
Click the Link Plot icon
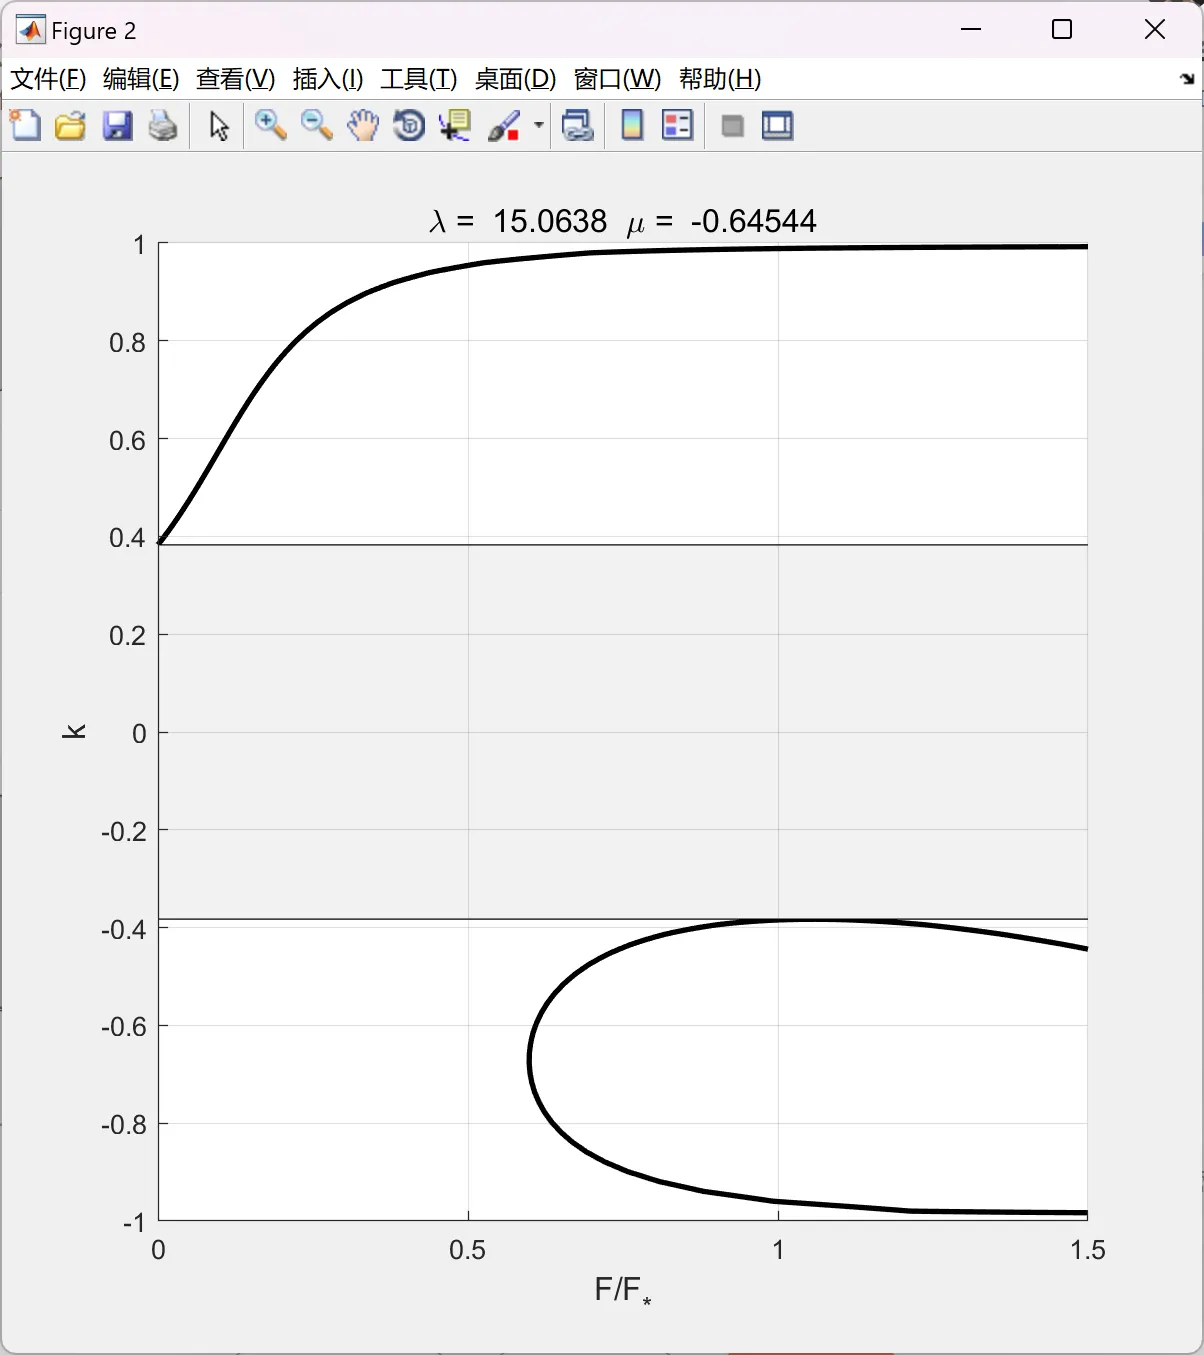(578, 126)
